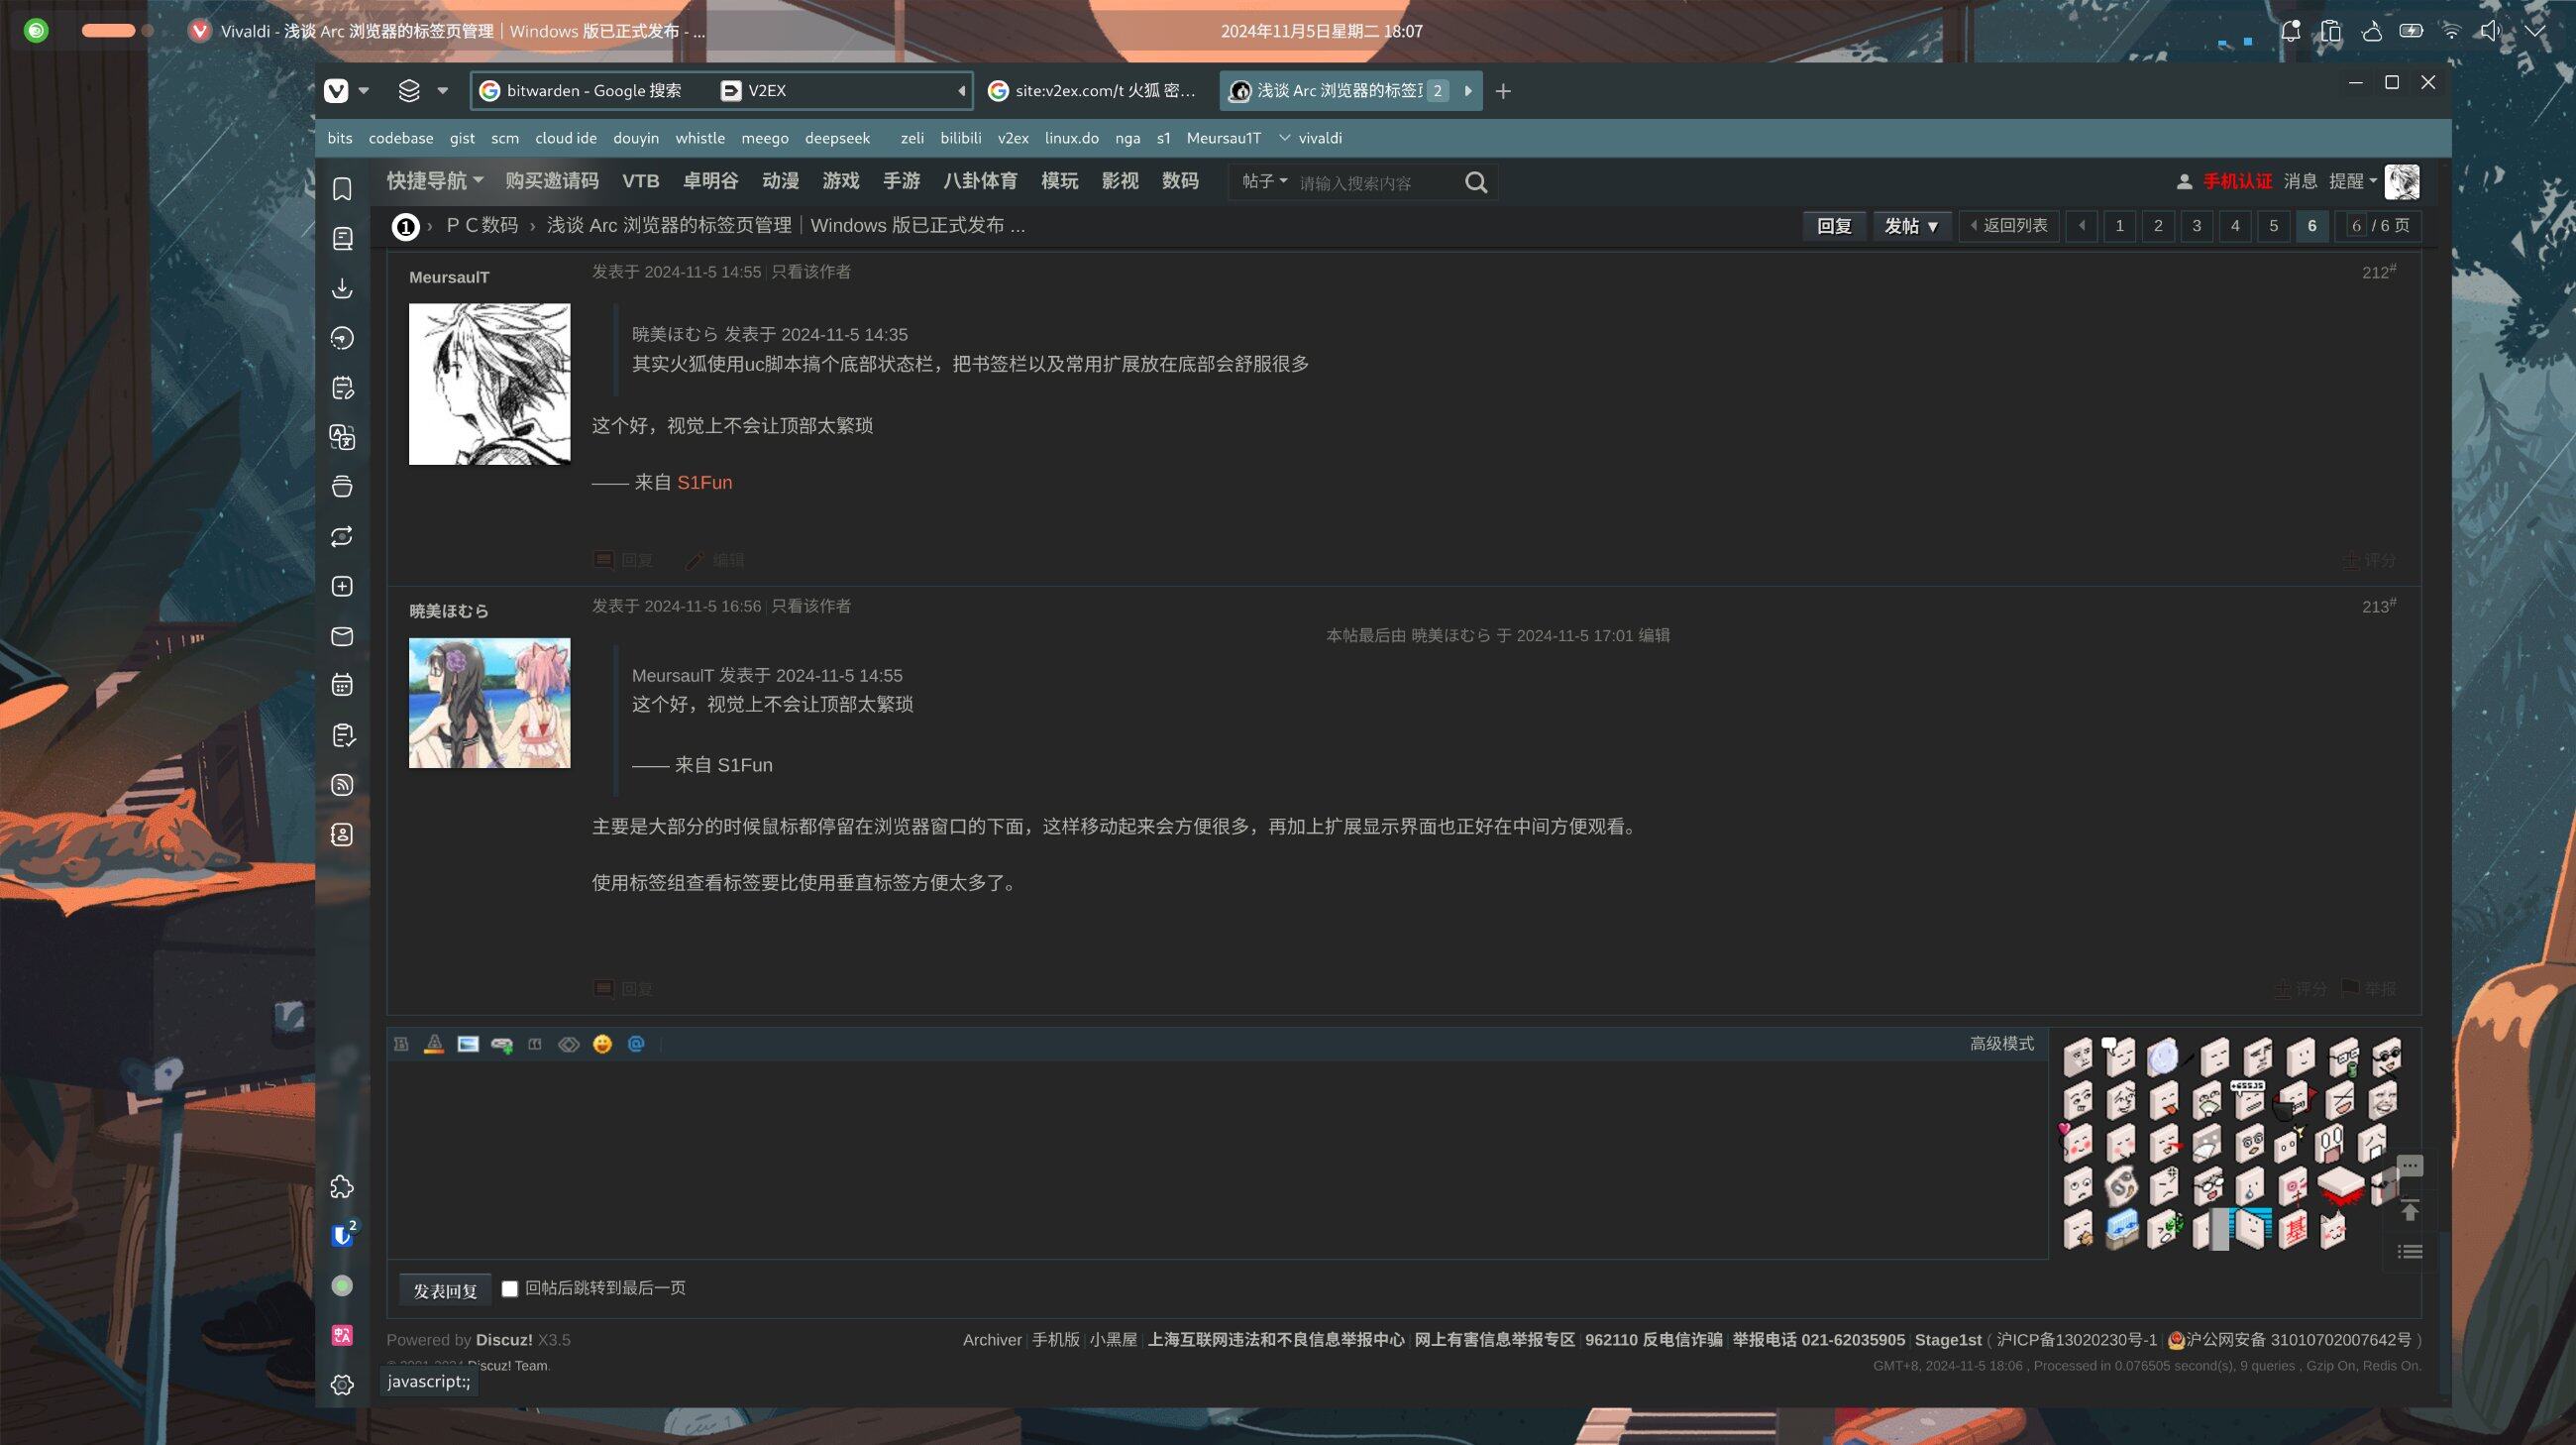Open the VTB navigation item
This screenshot has height=1445, width=2576.
(640, 181)
